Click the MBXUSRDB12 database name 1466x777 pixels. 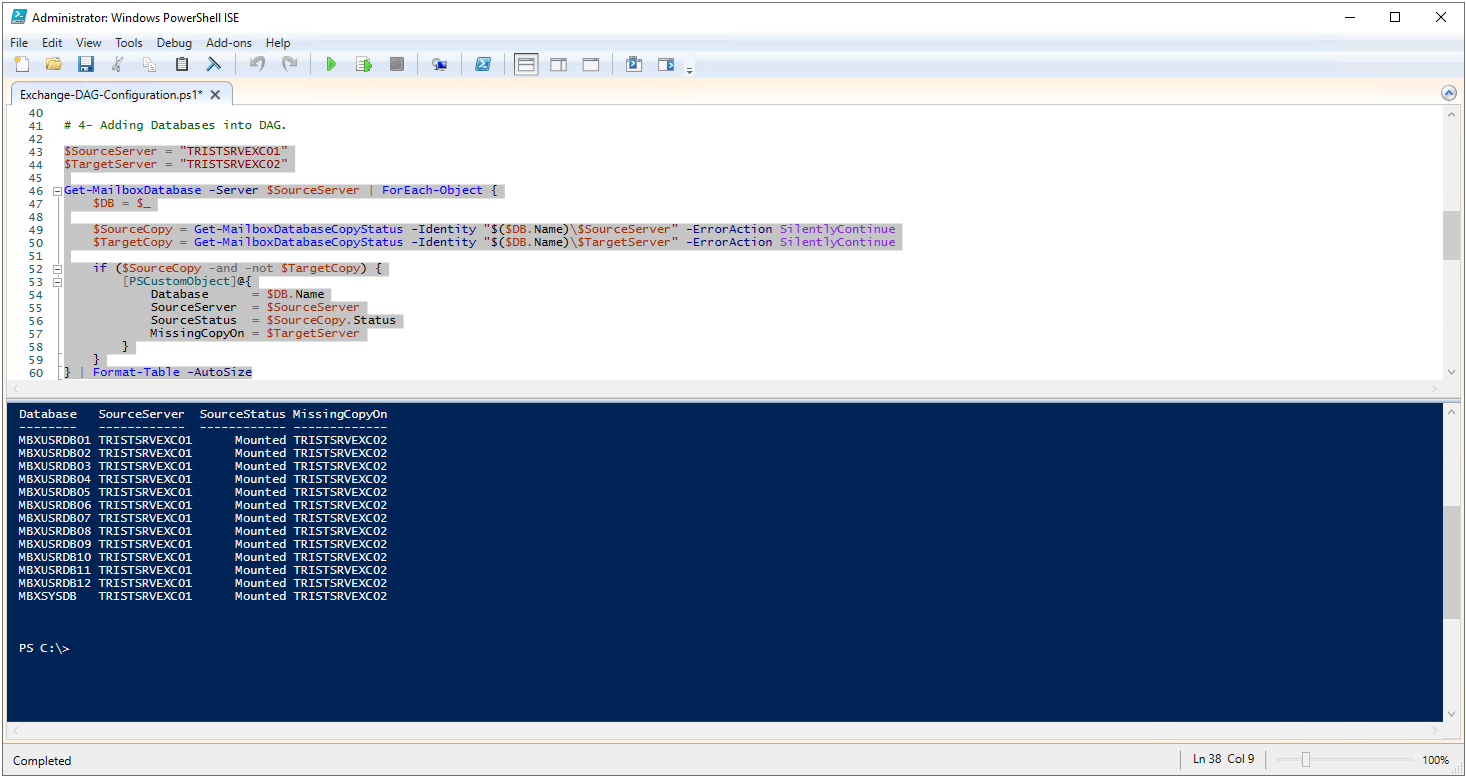[x=55, y=583]
